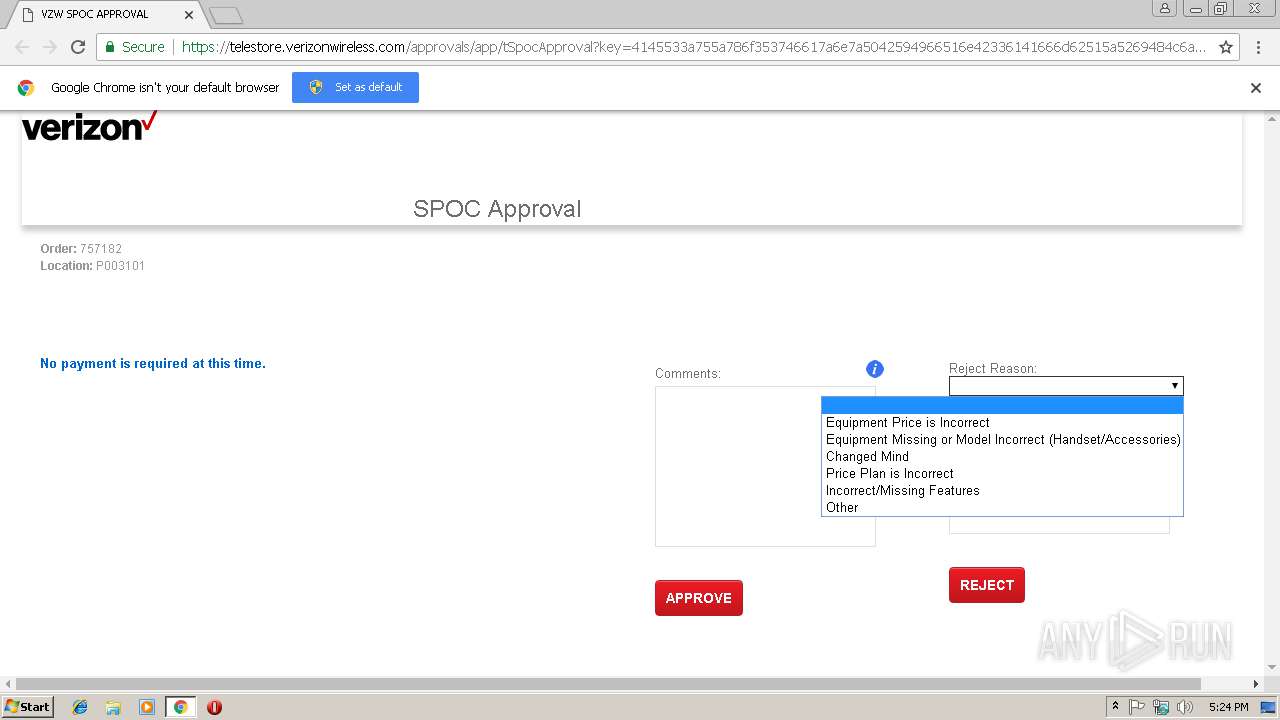1280x720 pixels.
Task: Open the Windows Start menu
Action: (x=28, y=707)
